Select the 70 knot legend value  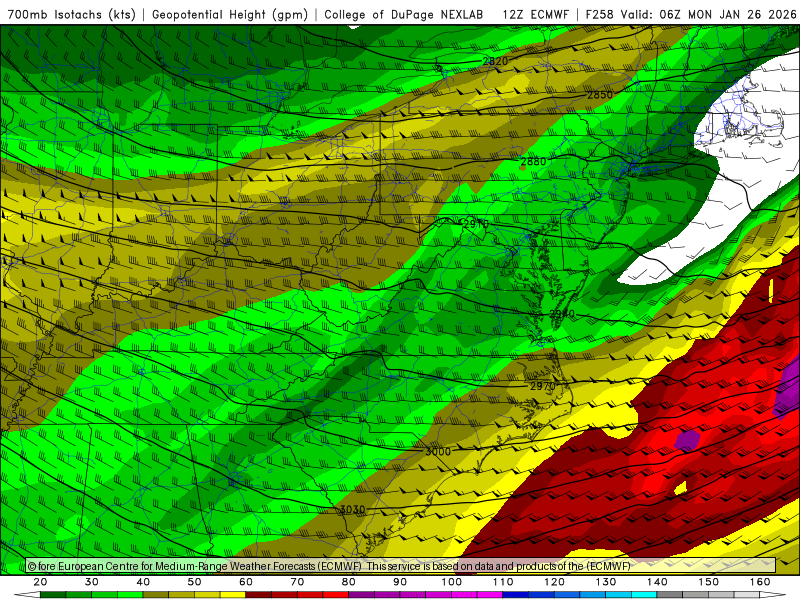point(297,582)
